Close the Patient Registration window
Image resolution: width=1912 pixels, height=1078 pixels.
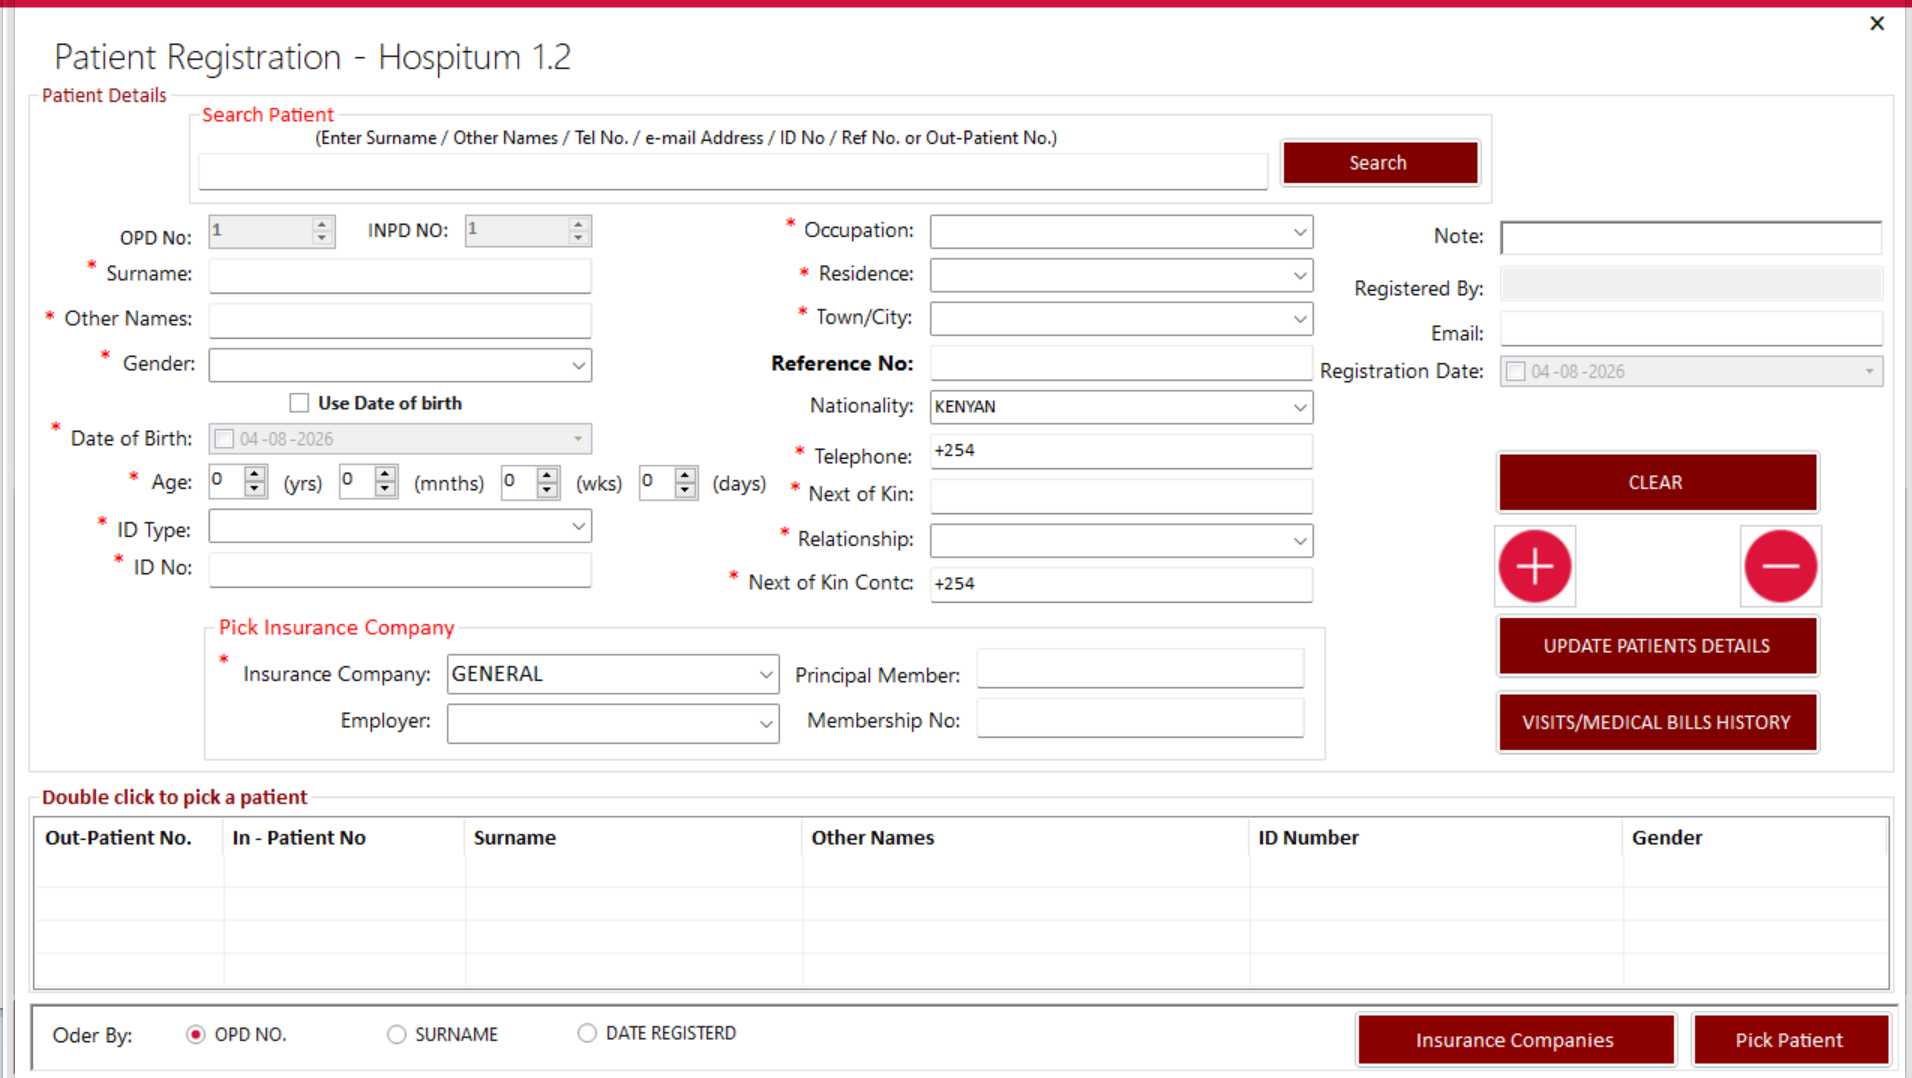click(x=1877, y=23)
